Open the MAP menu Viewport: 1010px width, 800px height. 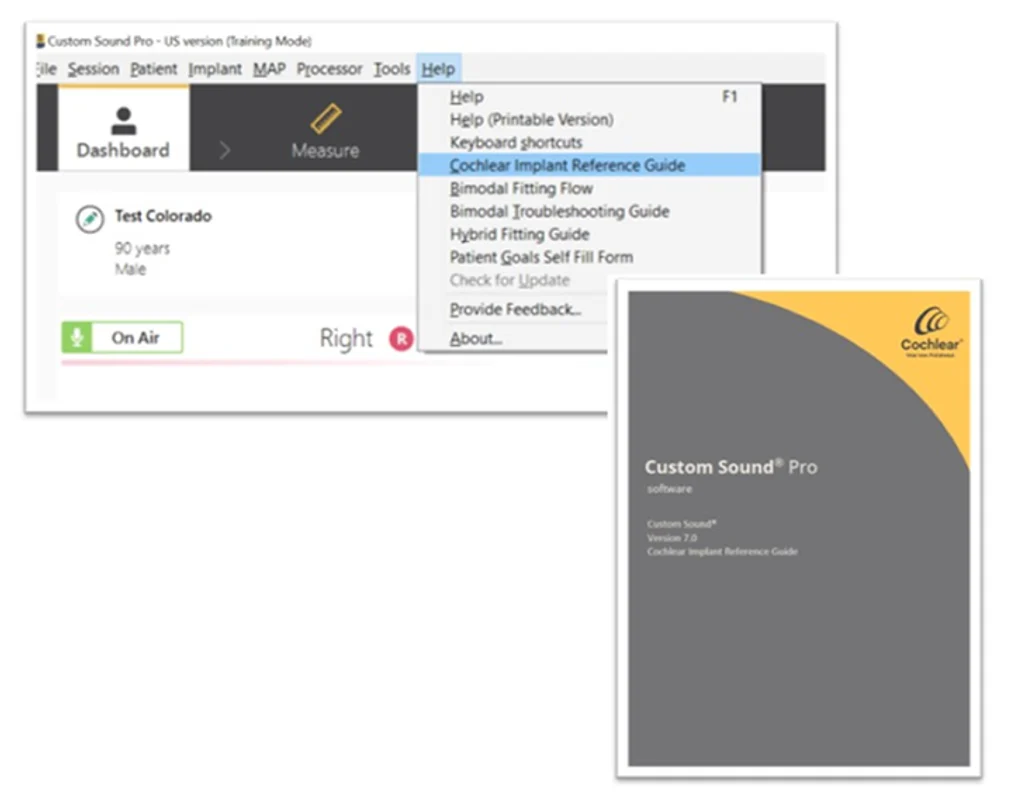[x=269, y=69]
